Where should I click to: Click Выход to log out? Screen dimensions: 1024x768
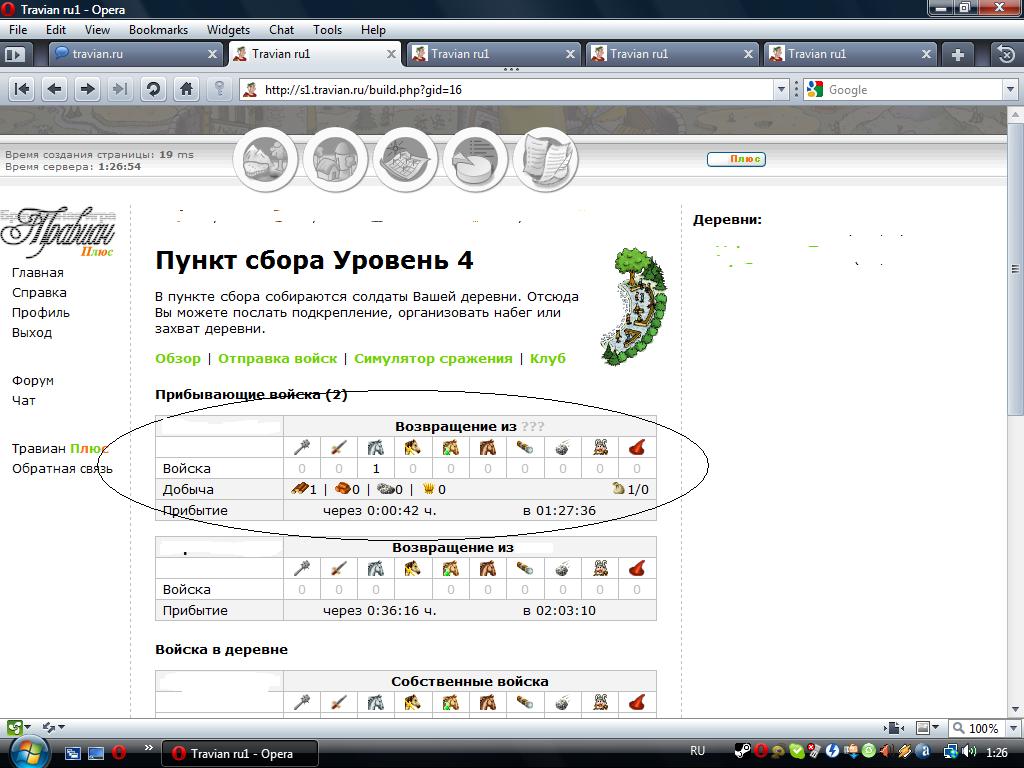(31, 332)
